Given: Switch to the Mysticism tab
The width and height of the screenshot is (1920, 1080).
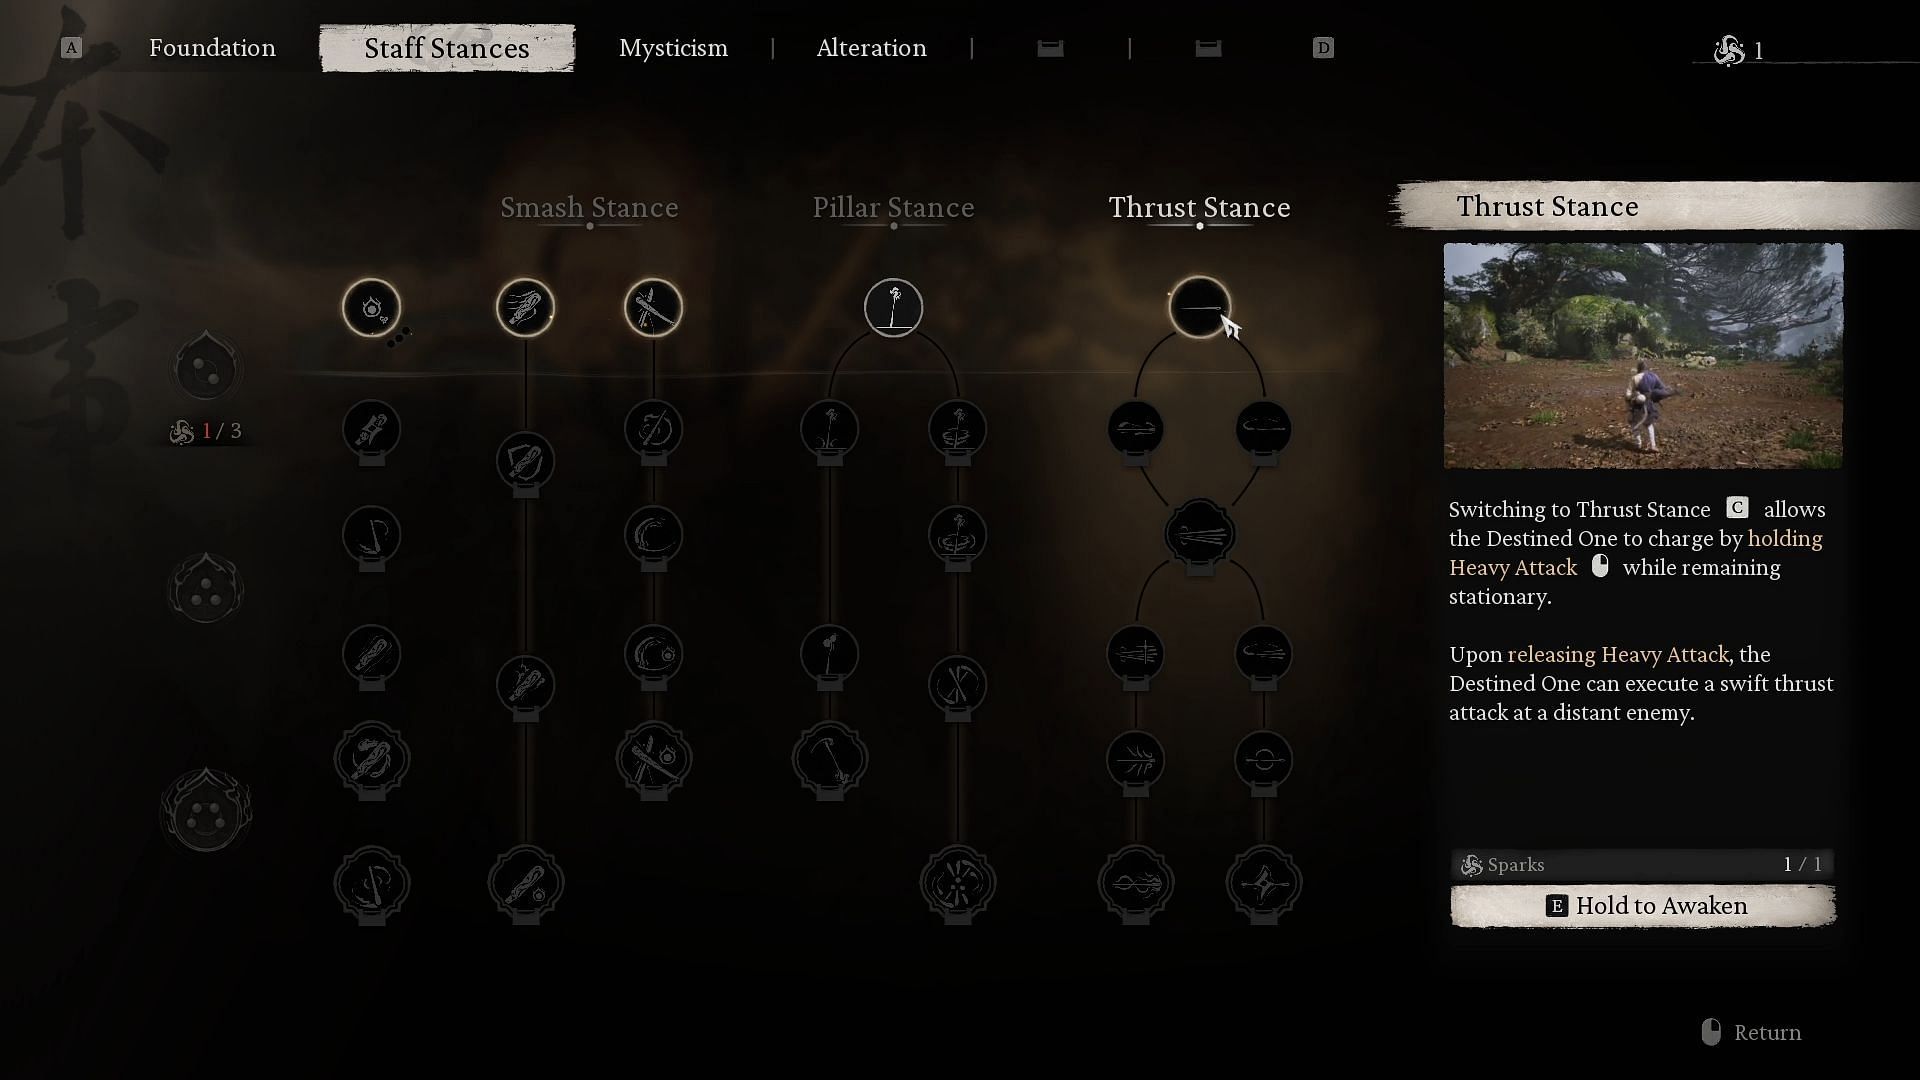Looking at the screenshot, I should (673, 49).
